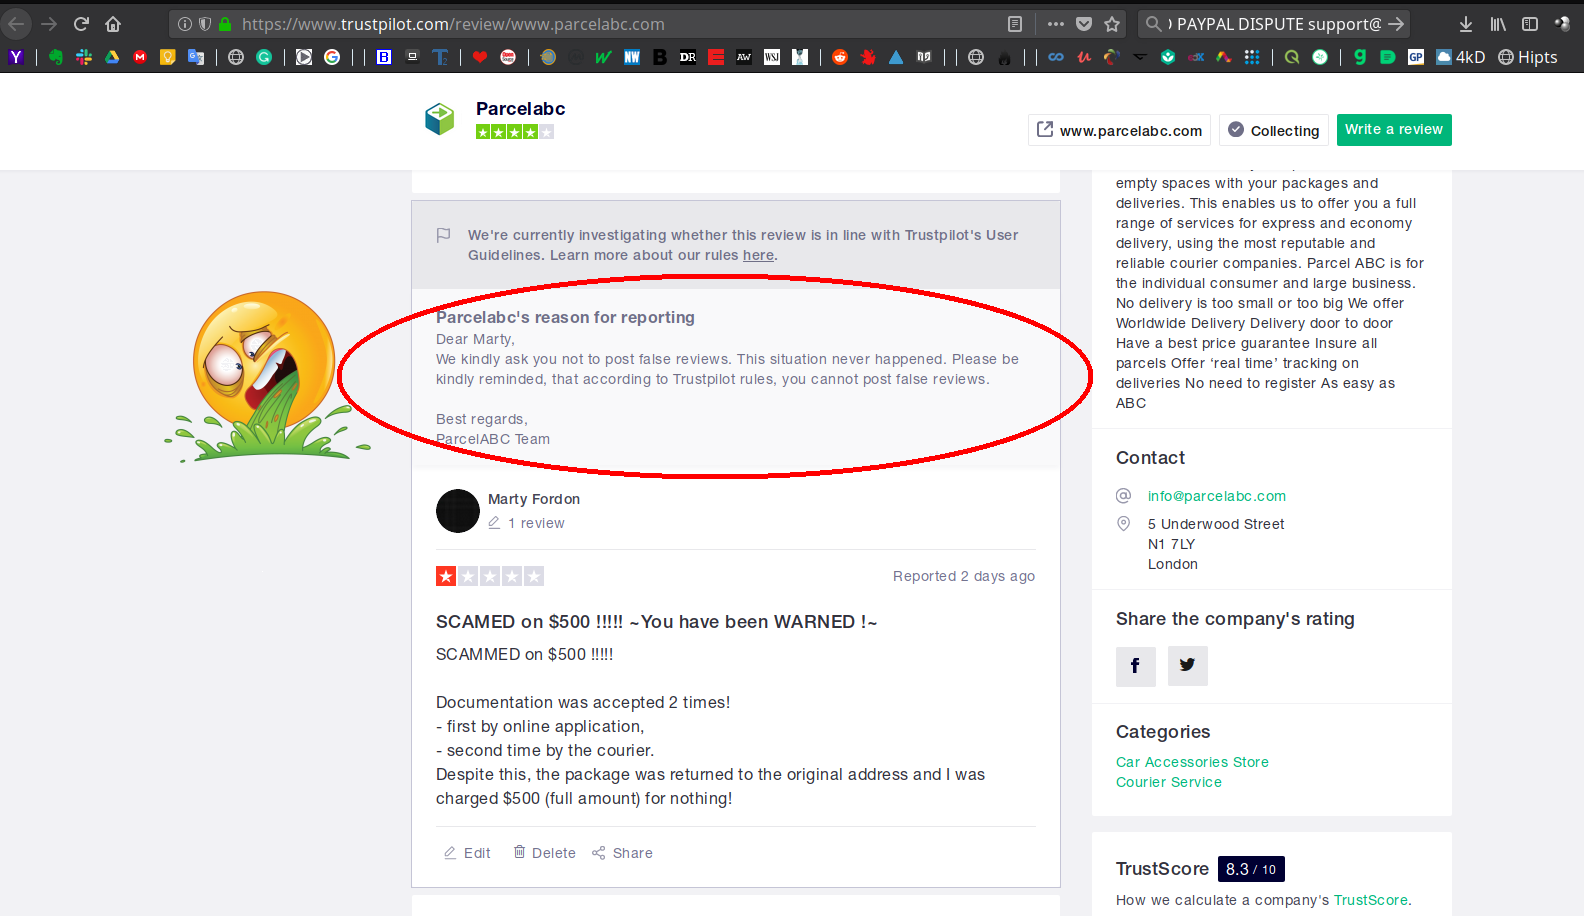Open the downloads arrow icon

pyautogui.click(x=1465, y=24)
